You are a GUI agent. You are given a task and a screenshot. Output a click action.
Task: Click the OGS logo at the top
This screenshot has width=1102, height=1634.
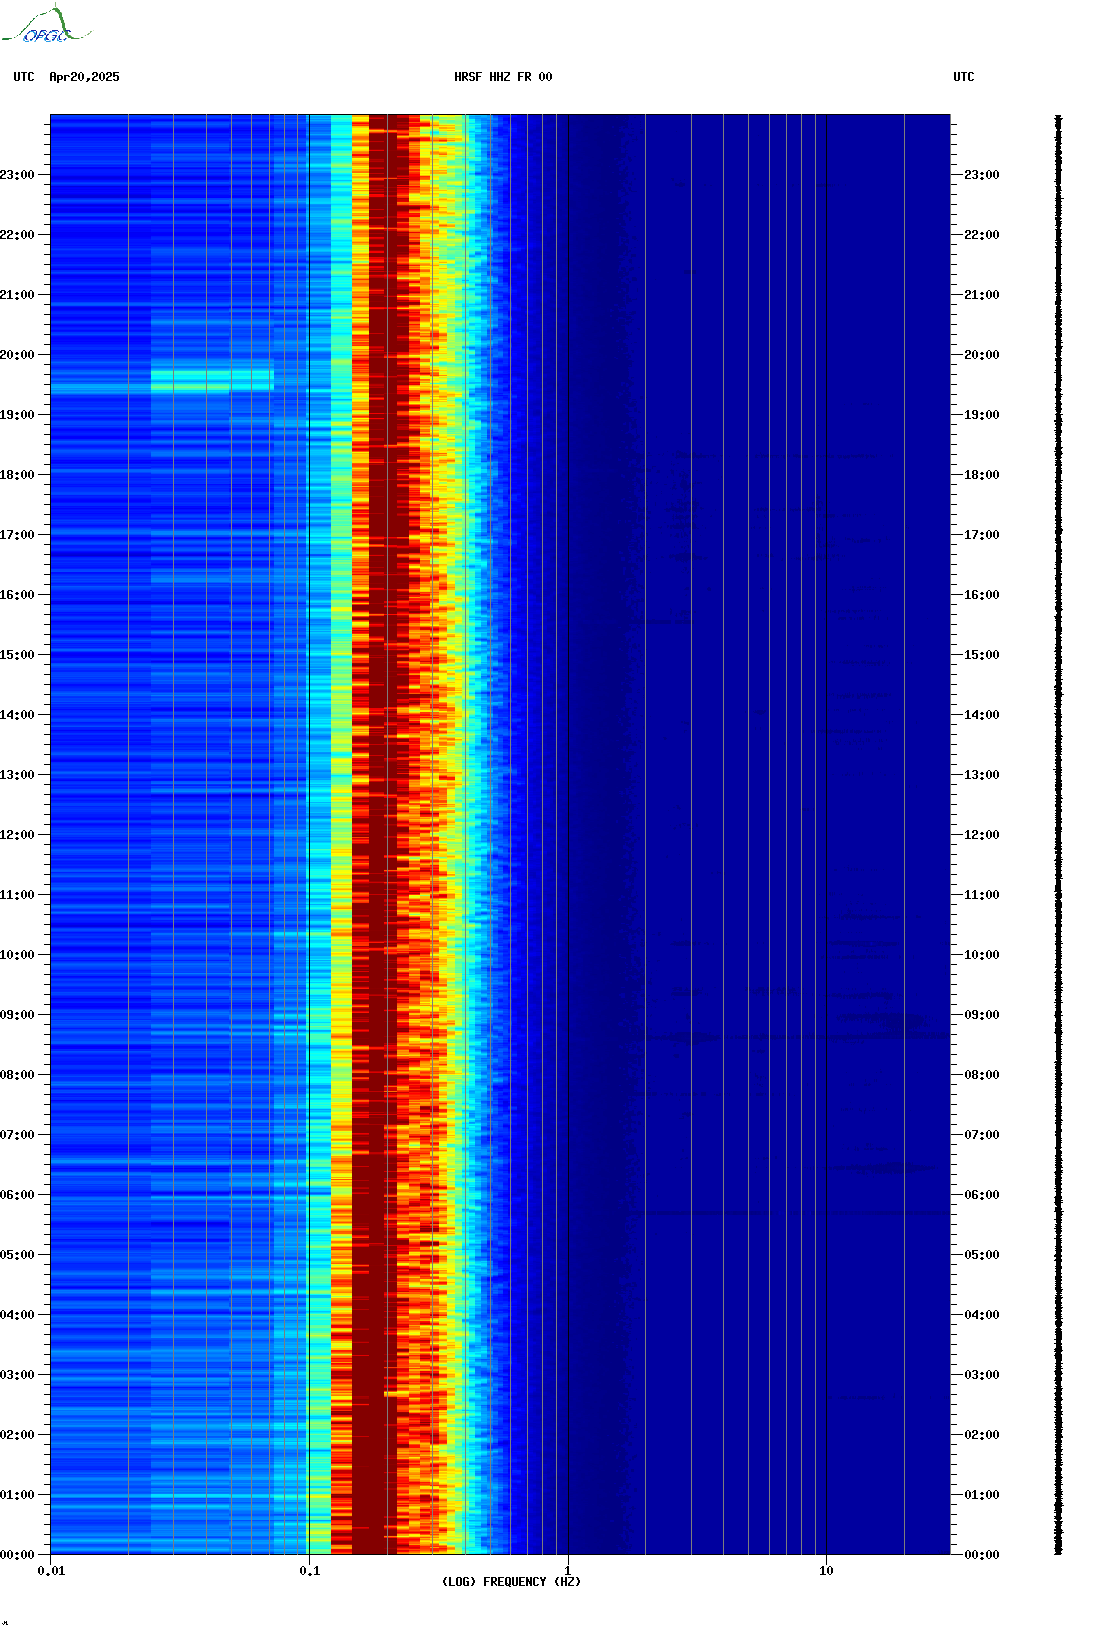[x=45, y=25]
